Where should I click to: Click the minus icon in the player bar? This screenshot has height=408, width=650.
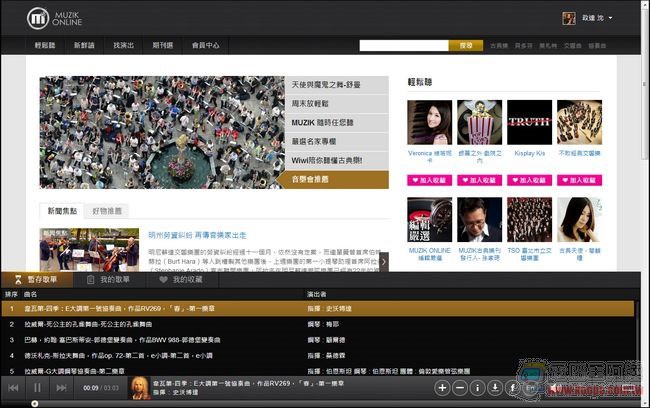click(x=460, y=388)
